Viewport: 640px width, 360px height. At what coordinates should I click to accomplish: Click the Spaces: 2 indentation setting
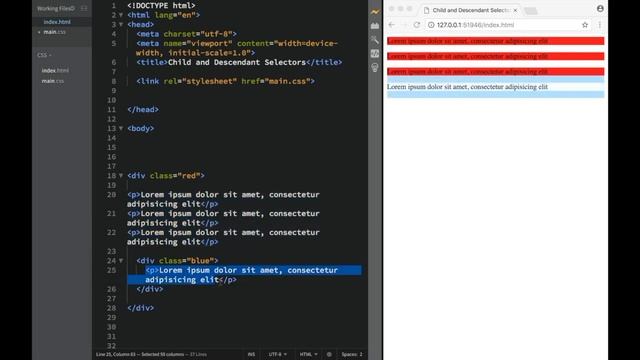point(352,354)
